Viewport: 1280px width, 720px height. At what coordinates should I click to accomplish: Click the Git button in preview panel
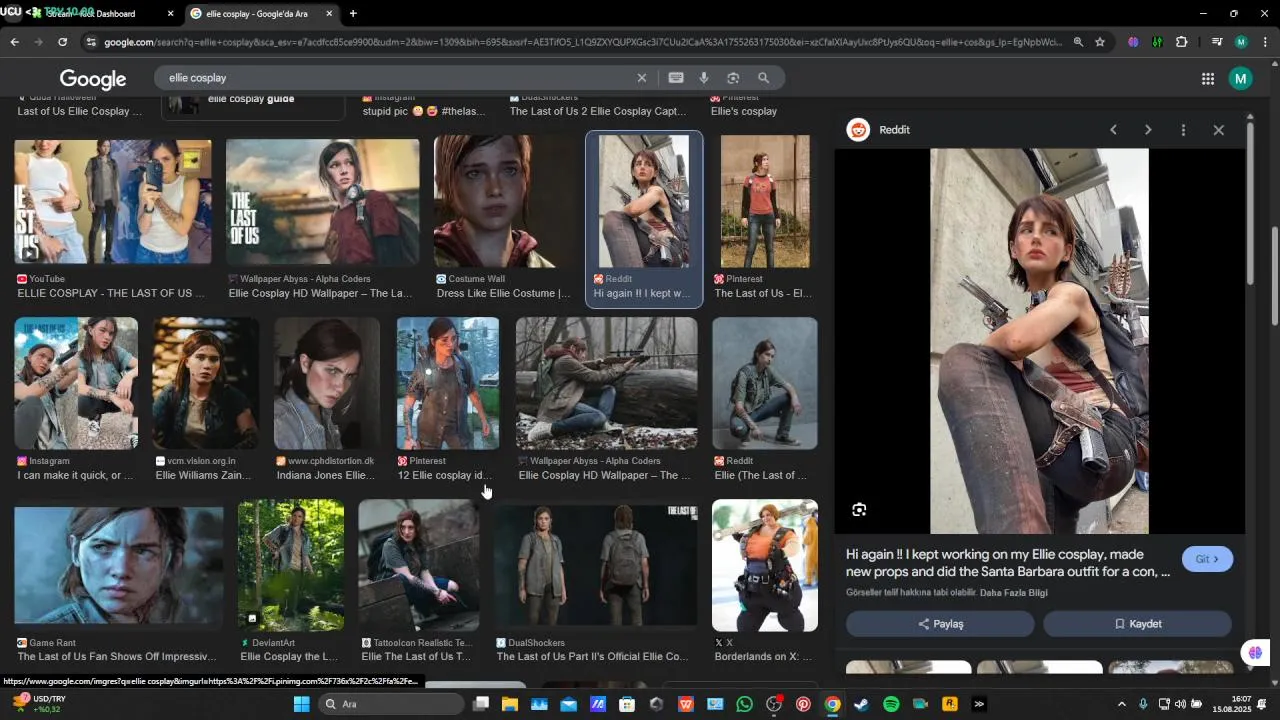click(1207, 559)
